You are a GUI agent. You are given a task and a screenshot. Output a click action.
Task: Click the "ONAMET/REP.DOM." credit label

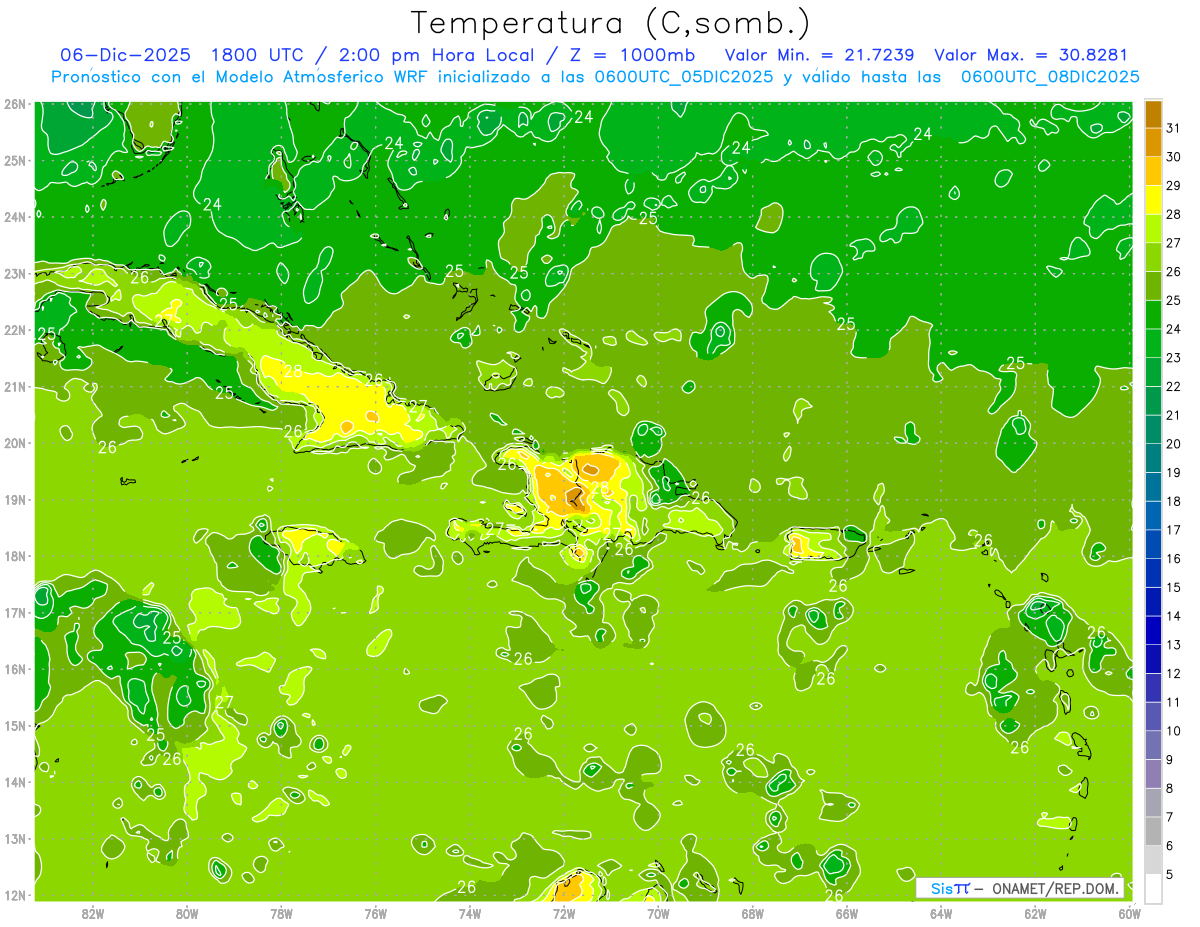1056,888
